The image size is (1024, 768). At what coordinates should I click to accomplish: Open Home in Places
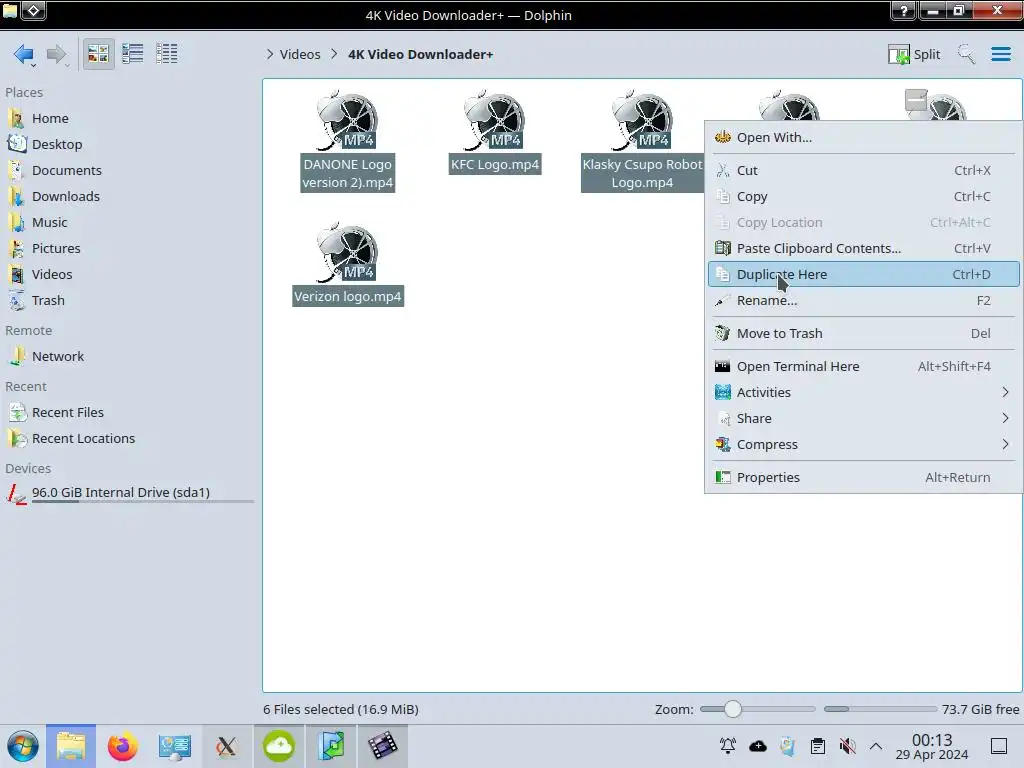click(x=50, y=118)
